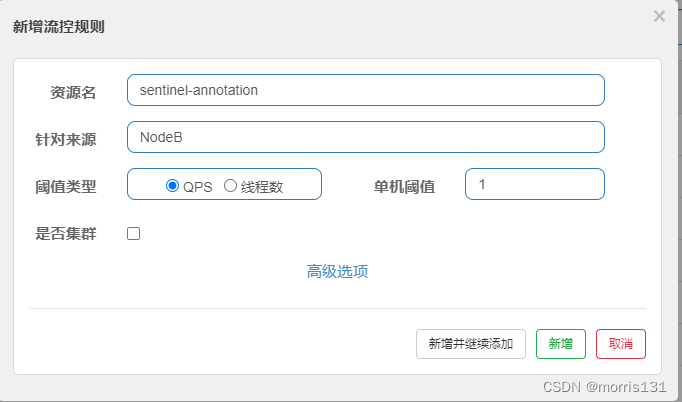The image size is (682, 402).
Task: Close the 新增流控规则 dialog with the X
Action: (x=659, y=16)
